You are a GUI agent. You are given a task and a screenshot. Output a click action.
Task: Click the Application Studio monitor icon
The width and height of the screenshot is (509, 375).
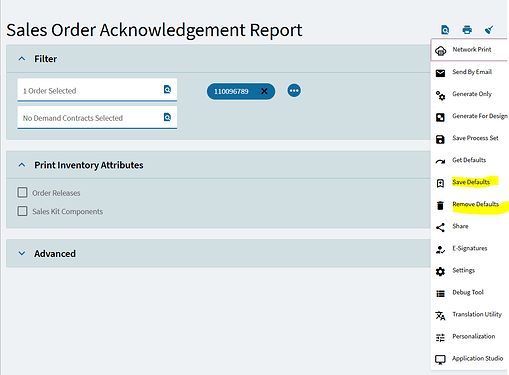pos(440,360)
